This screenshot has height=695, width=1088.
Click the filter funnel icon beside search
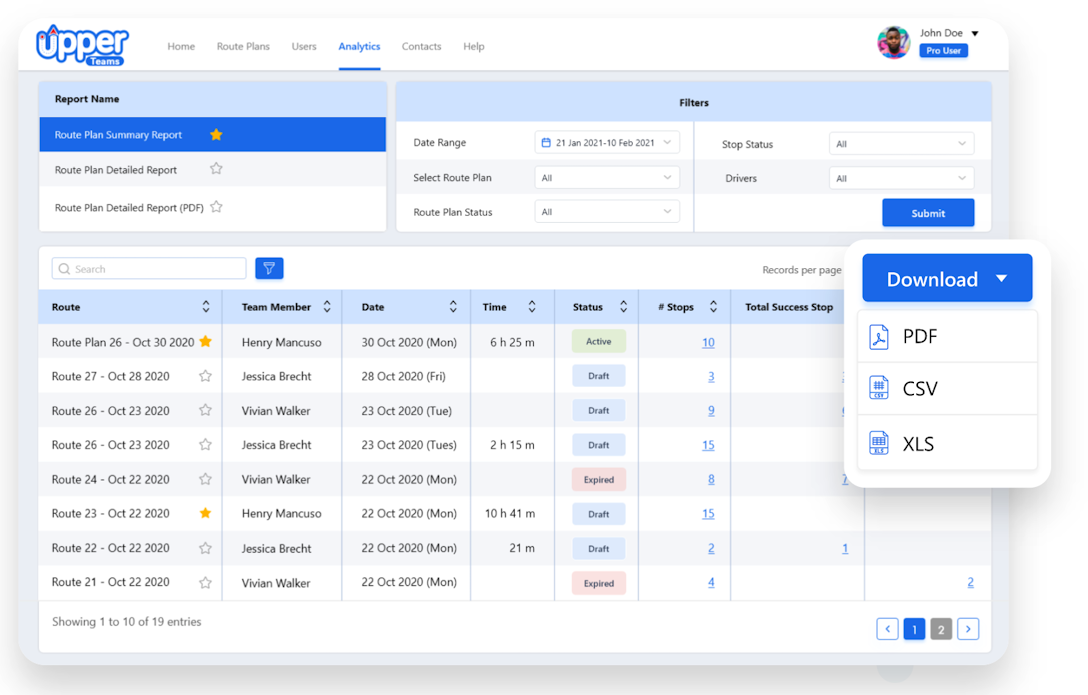269,268
